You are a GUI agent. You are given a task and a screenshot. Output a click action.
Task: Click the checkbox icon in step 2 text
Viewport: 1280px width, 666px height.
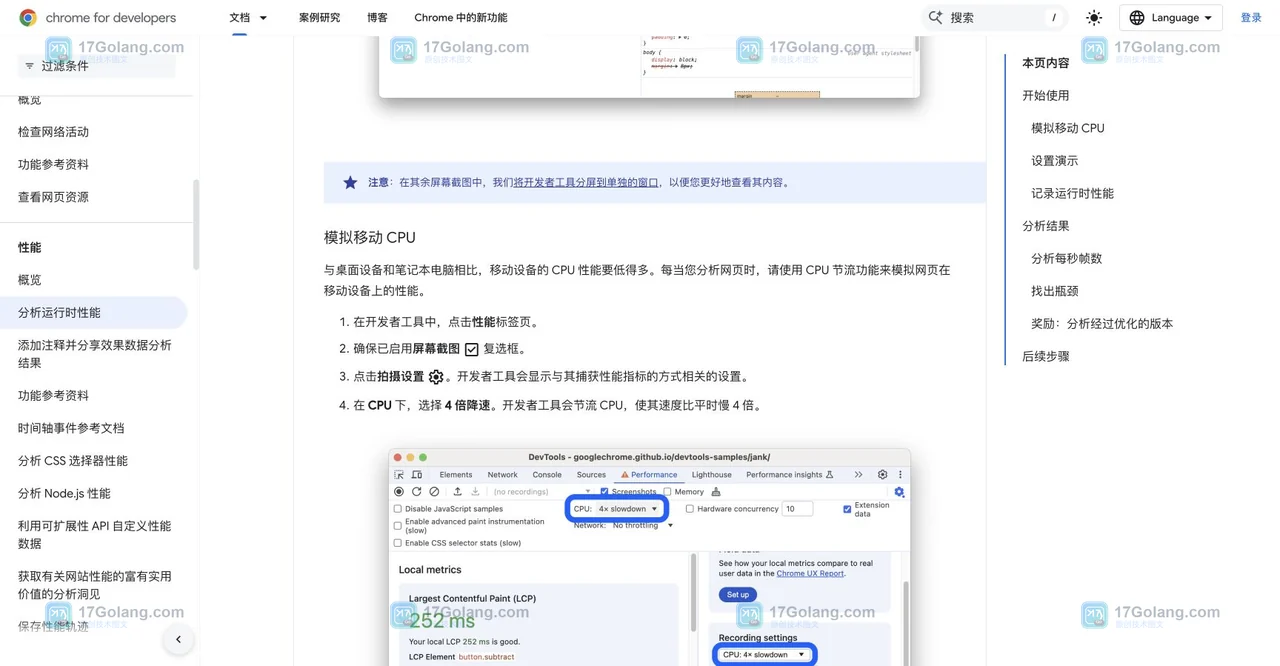[x=472, y=349]
